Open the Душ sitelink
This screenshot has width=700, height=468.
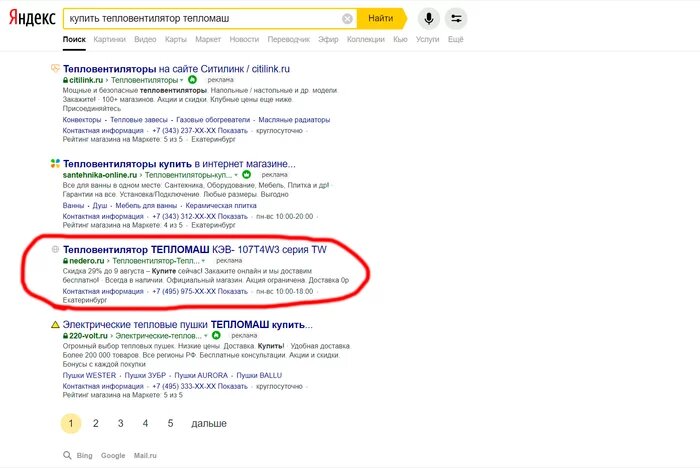pos(100,205)
